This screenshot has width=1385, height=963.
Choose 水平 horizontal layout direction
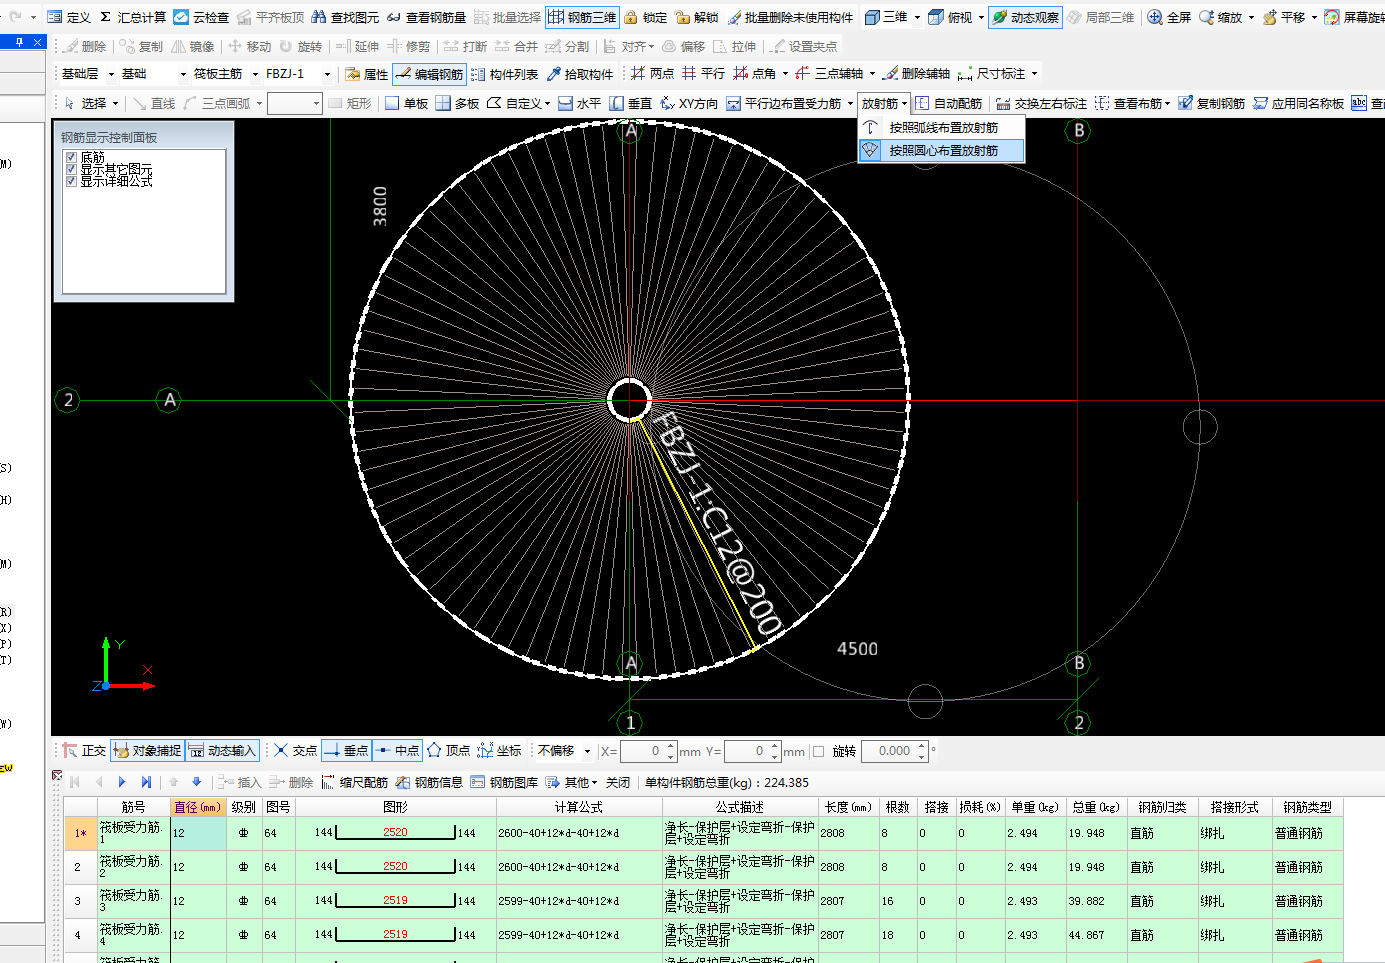click(x=580, y=103)
